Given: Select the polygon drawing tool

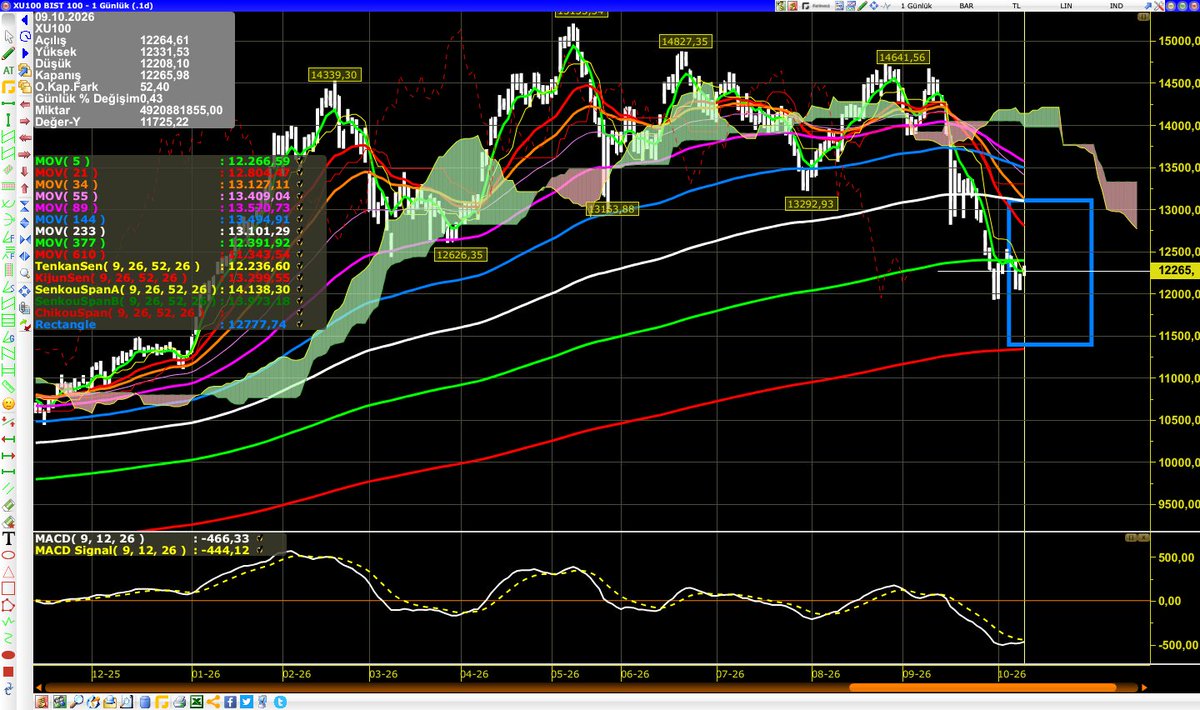Looking at the screenshot, I should point(8,605).
